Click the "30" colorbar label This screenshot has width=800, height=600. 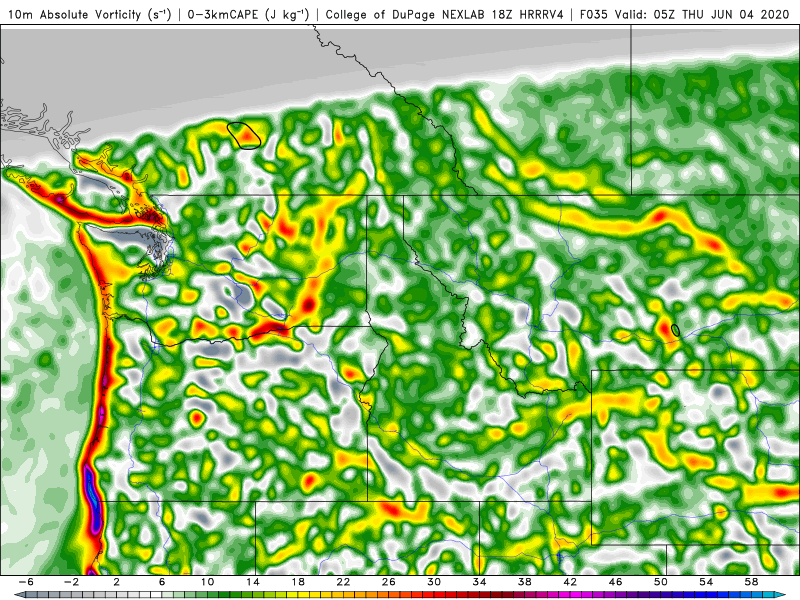[x=434, y=582]
